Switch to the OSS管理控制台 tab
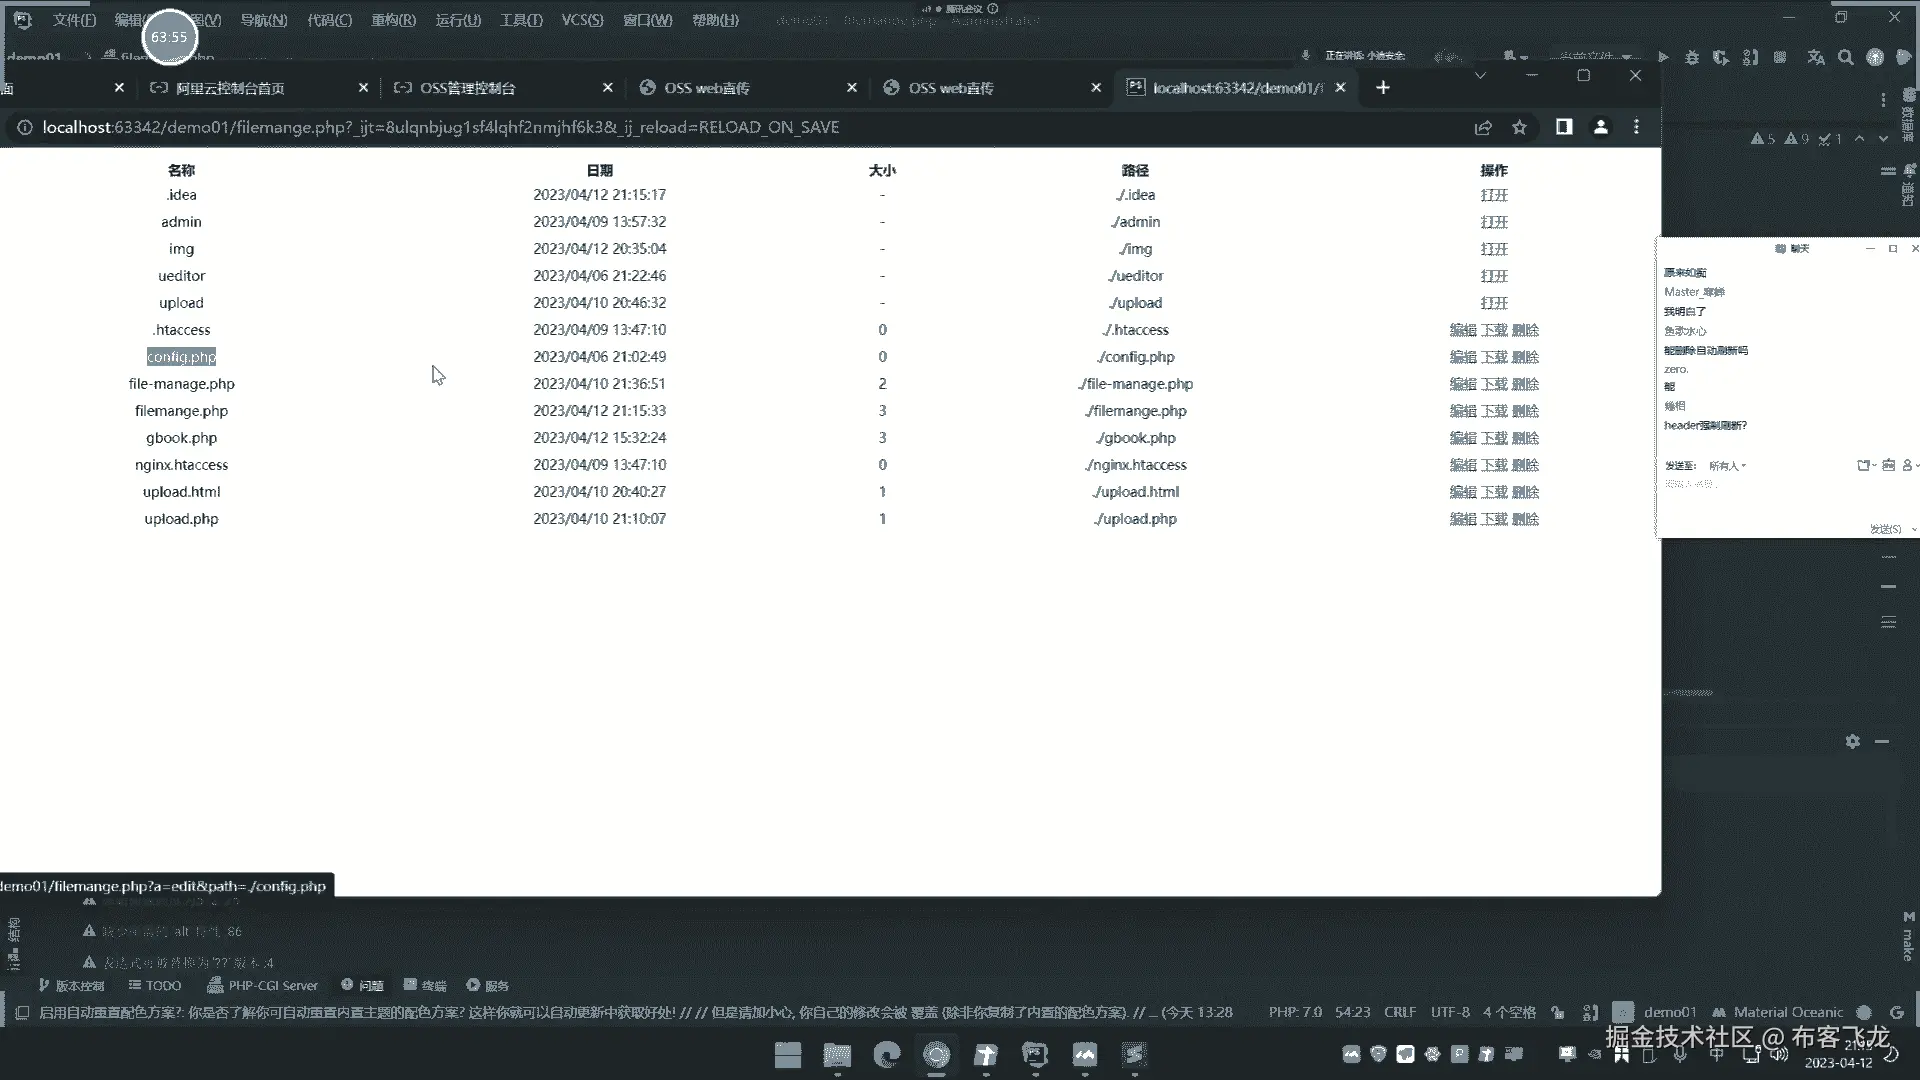The height and width of the screenshot is (1080, 1920). pos(467,88)
